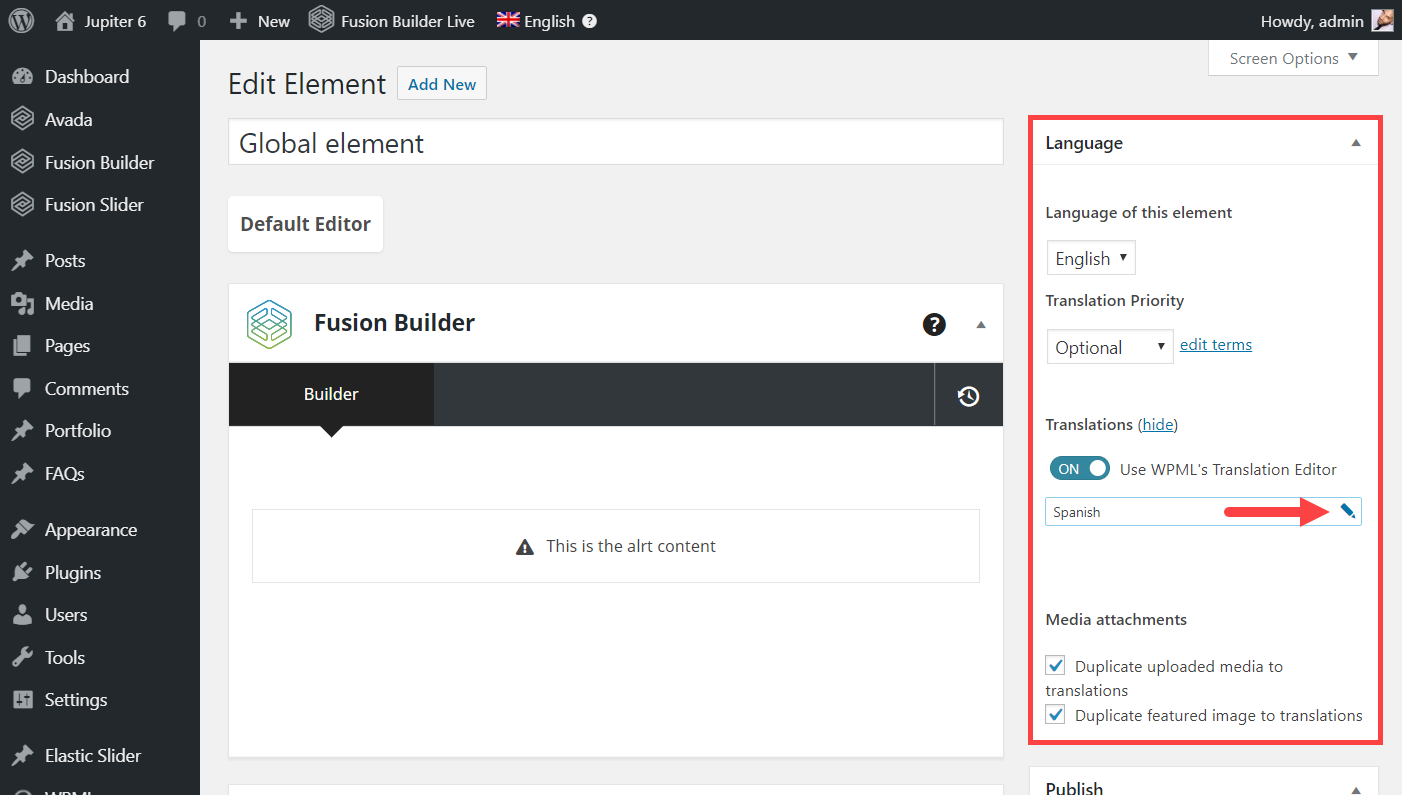1402x795 pixels.
Task: Click the Add New button
Action: 442,84
